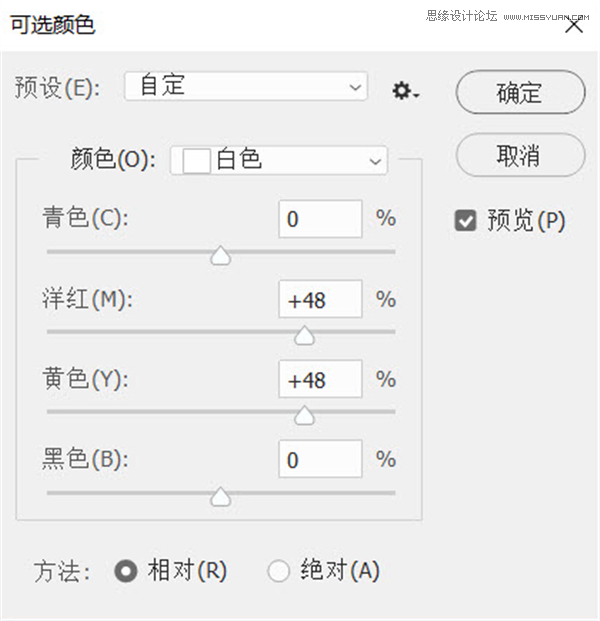Click the 黑色(B) value input field
The image size is (600, 621).
[320, 459]
